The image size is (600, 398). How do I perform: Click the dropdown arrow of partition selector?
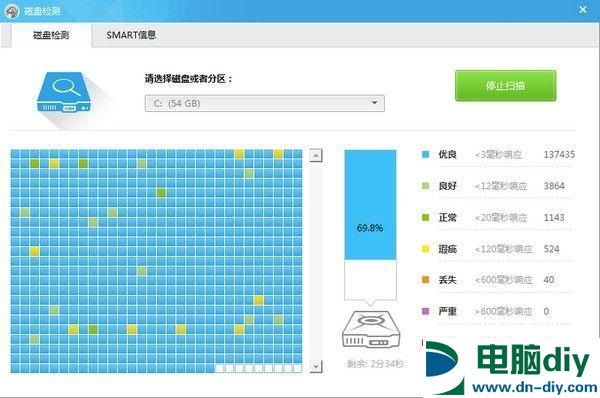tap(375, 103)
